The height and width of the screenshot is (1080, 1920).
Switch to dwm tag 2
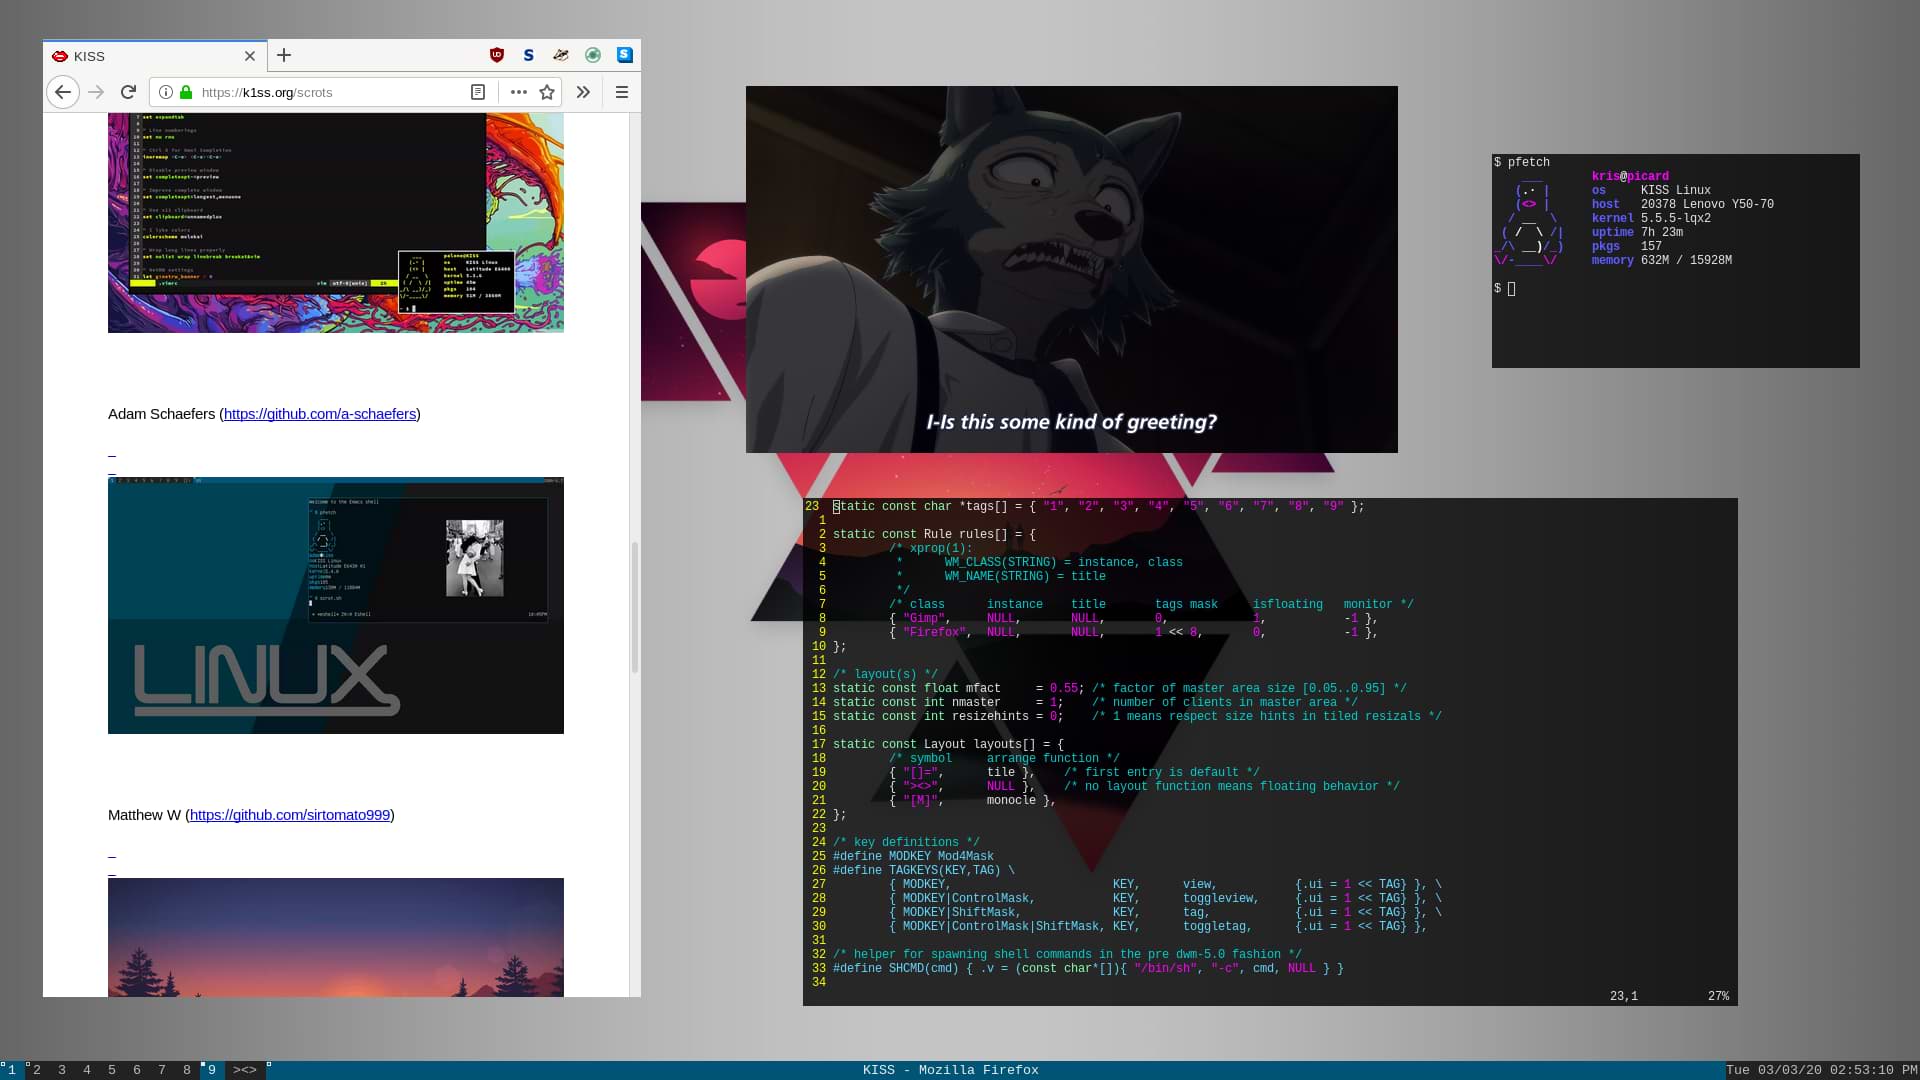point(37,1070)
